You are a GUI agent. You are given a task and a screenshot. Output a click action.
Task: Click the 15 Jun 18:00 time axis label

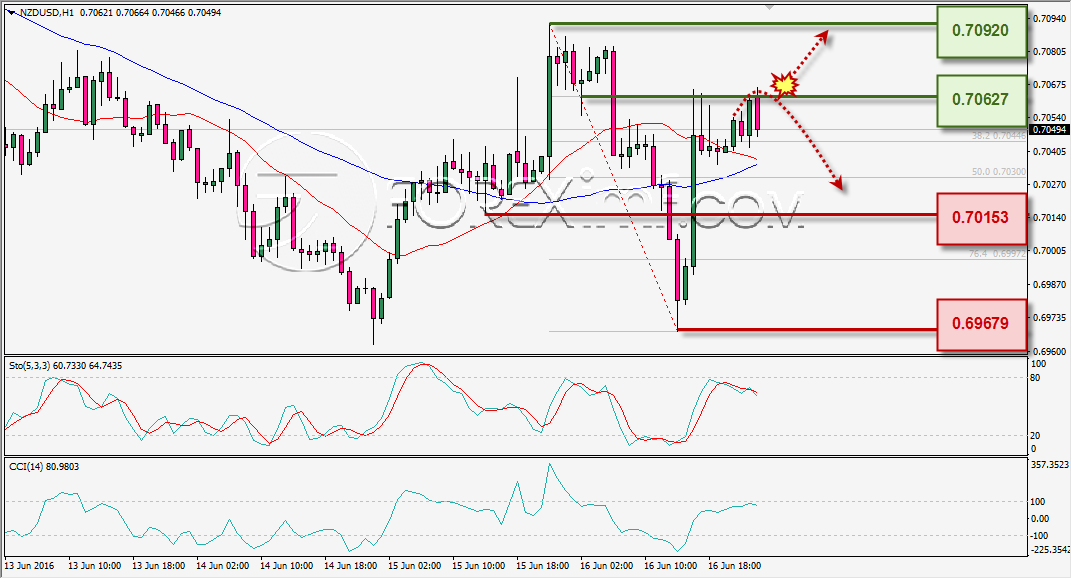[x=542, y=567]
